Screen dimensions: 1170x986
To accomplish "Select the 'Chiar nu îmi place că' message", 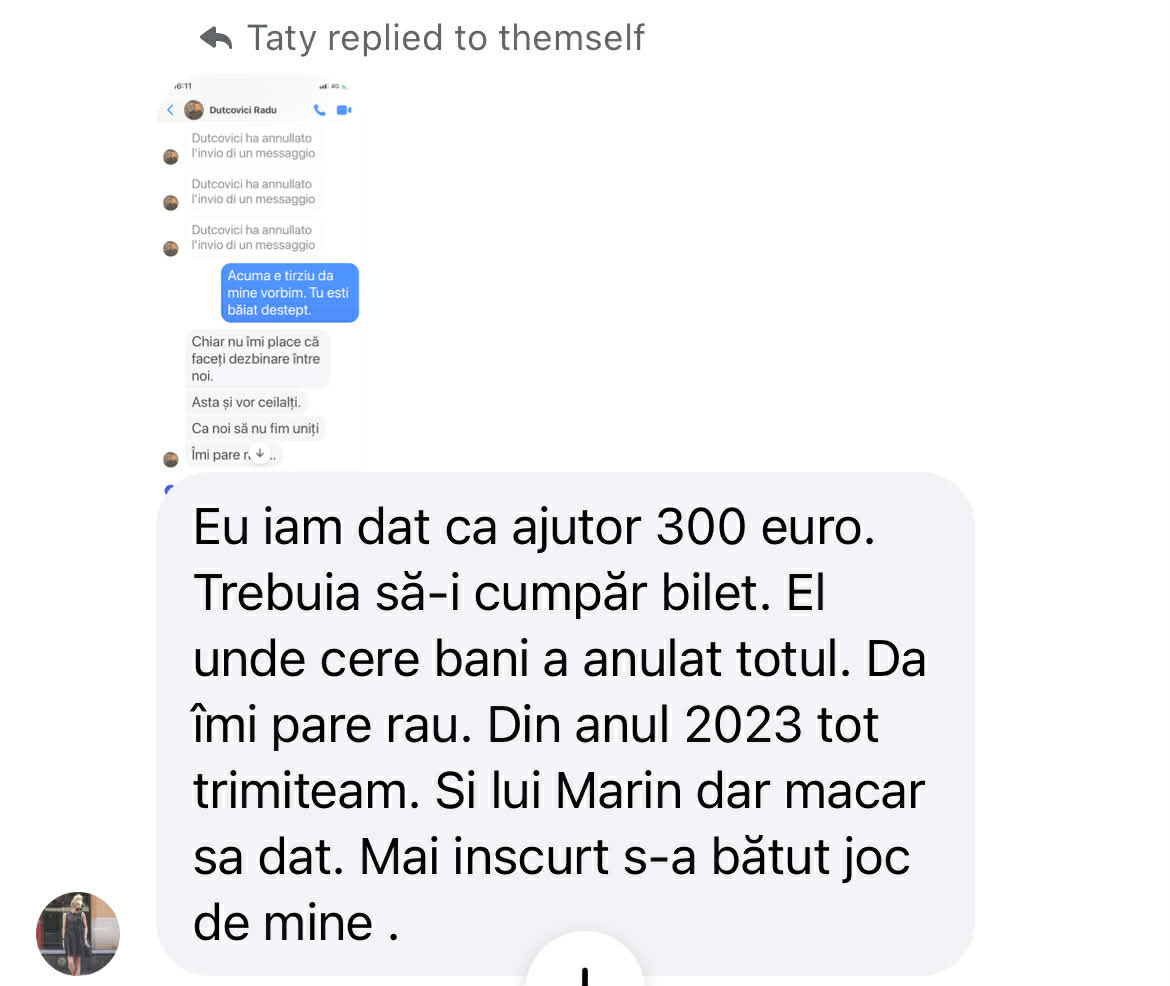I will coord(257,359).
